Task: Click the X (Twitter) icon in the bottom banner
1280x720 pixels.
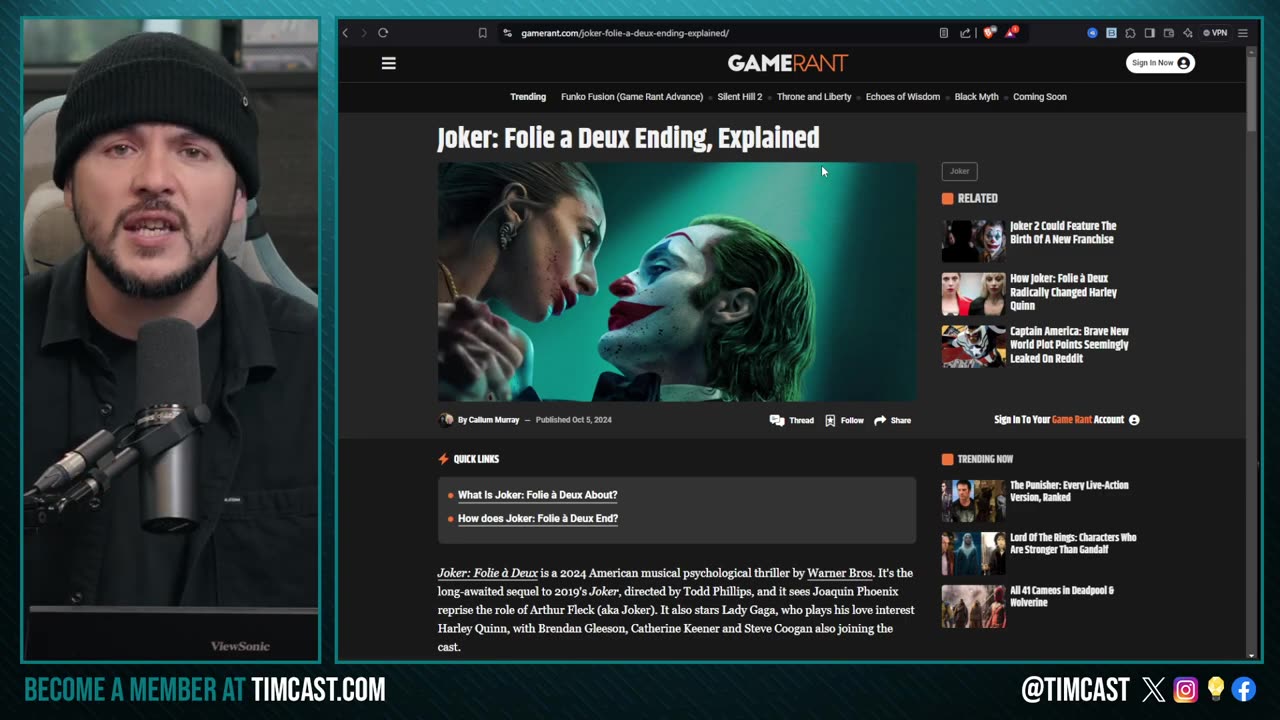Action: [1153, 689]
